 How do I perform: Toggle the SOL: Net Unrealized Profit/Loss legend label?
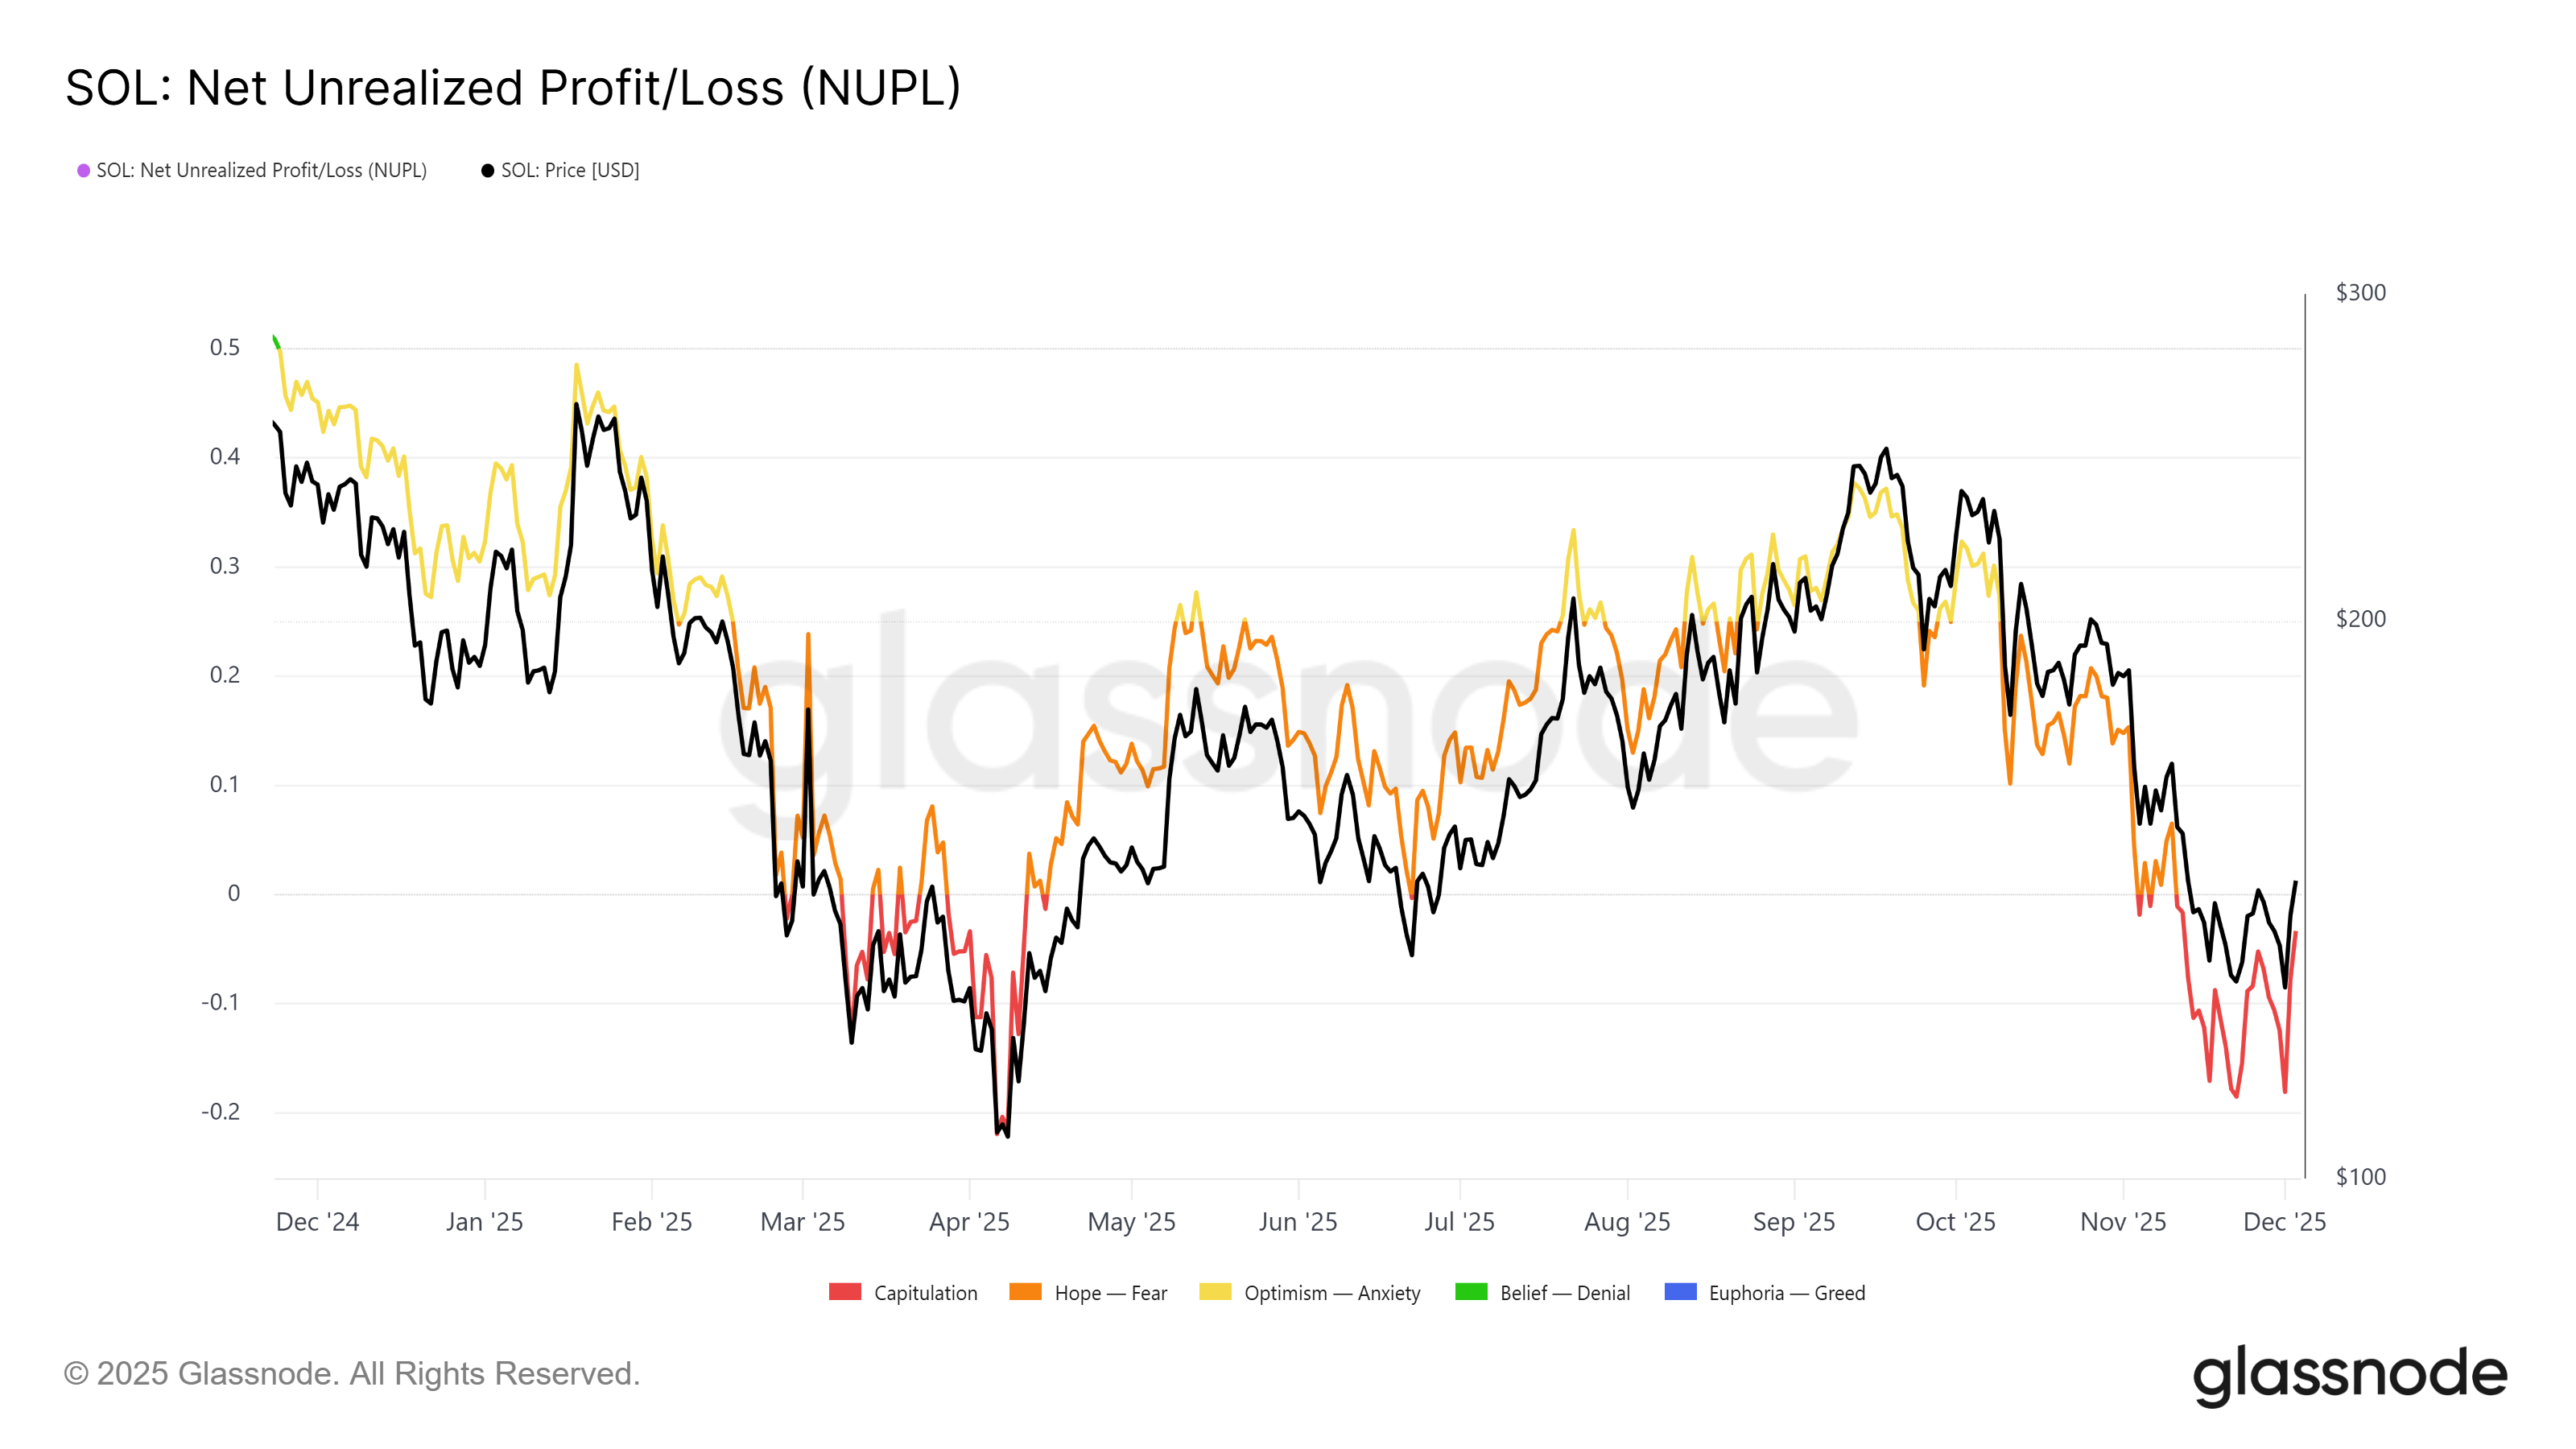261,171
